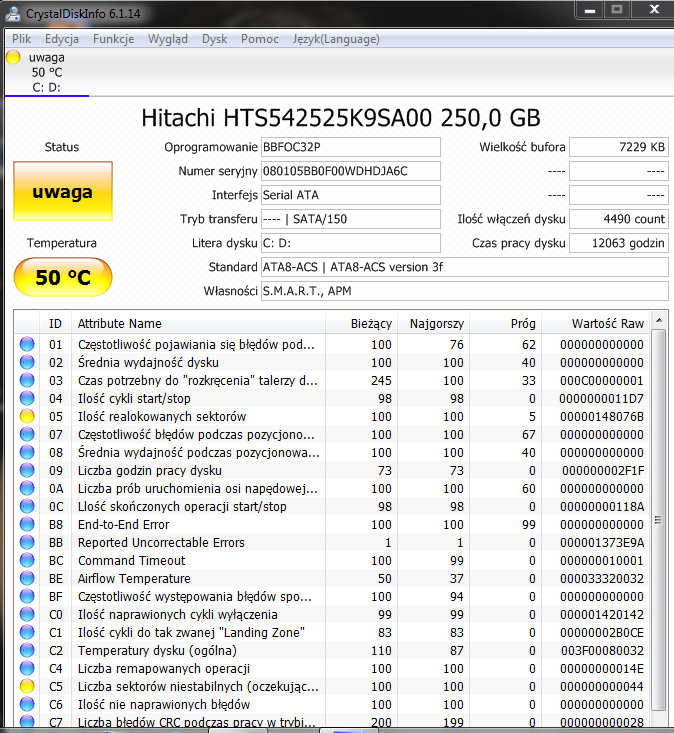Select the Ilość realokowanych sektorów row text
674x733 pixels.
tap(162, 416)
